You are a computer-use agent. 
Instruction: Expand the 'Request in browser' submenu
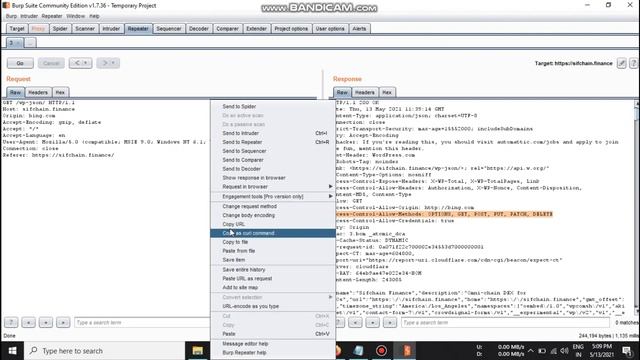click(330, 187)
